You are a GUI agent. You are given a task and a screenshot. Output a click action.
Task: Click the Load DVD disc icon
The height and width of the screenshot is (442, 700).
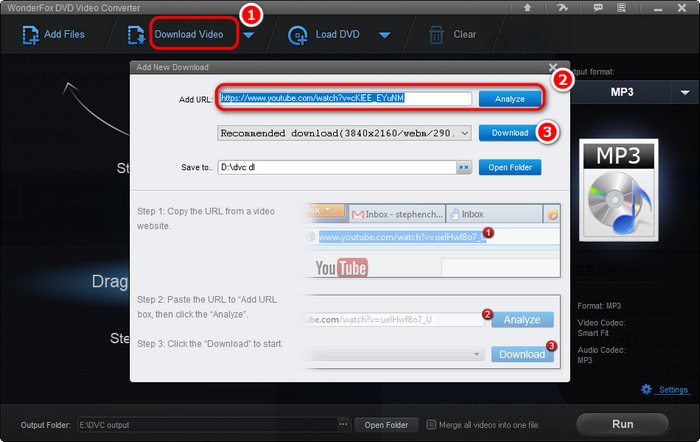click(298, 36)
